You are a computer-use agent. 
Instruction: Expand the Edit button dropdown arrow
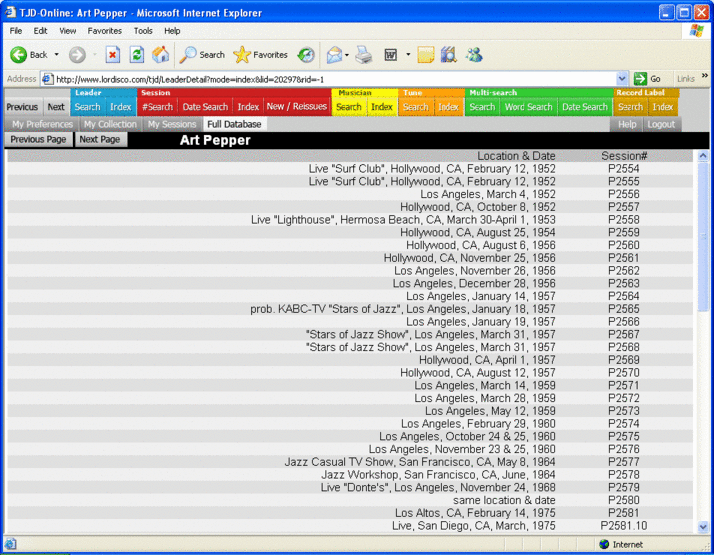(408, 55)
